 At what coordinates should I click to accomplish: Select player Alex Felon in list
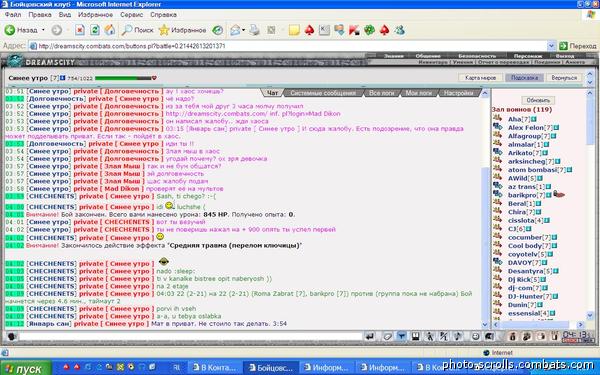(x=526, y=127)
